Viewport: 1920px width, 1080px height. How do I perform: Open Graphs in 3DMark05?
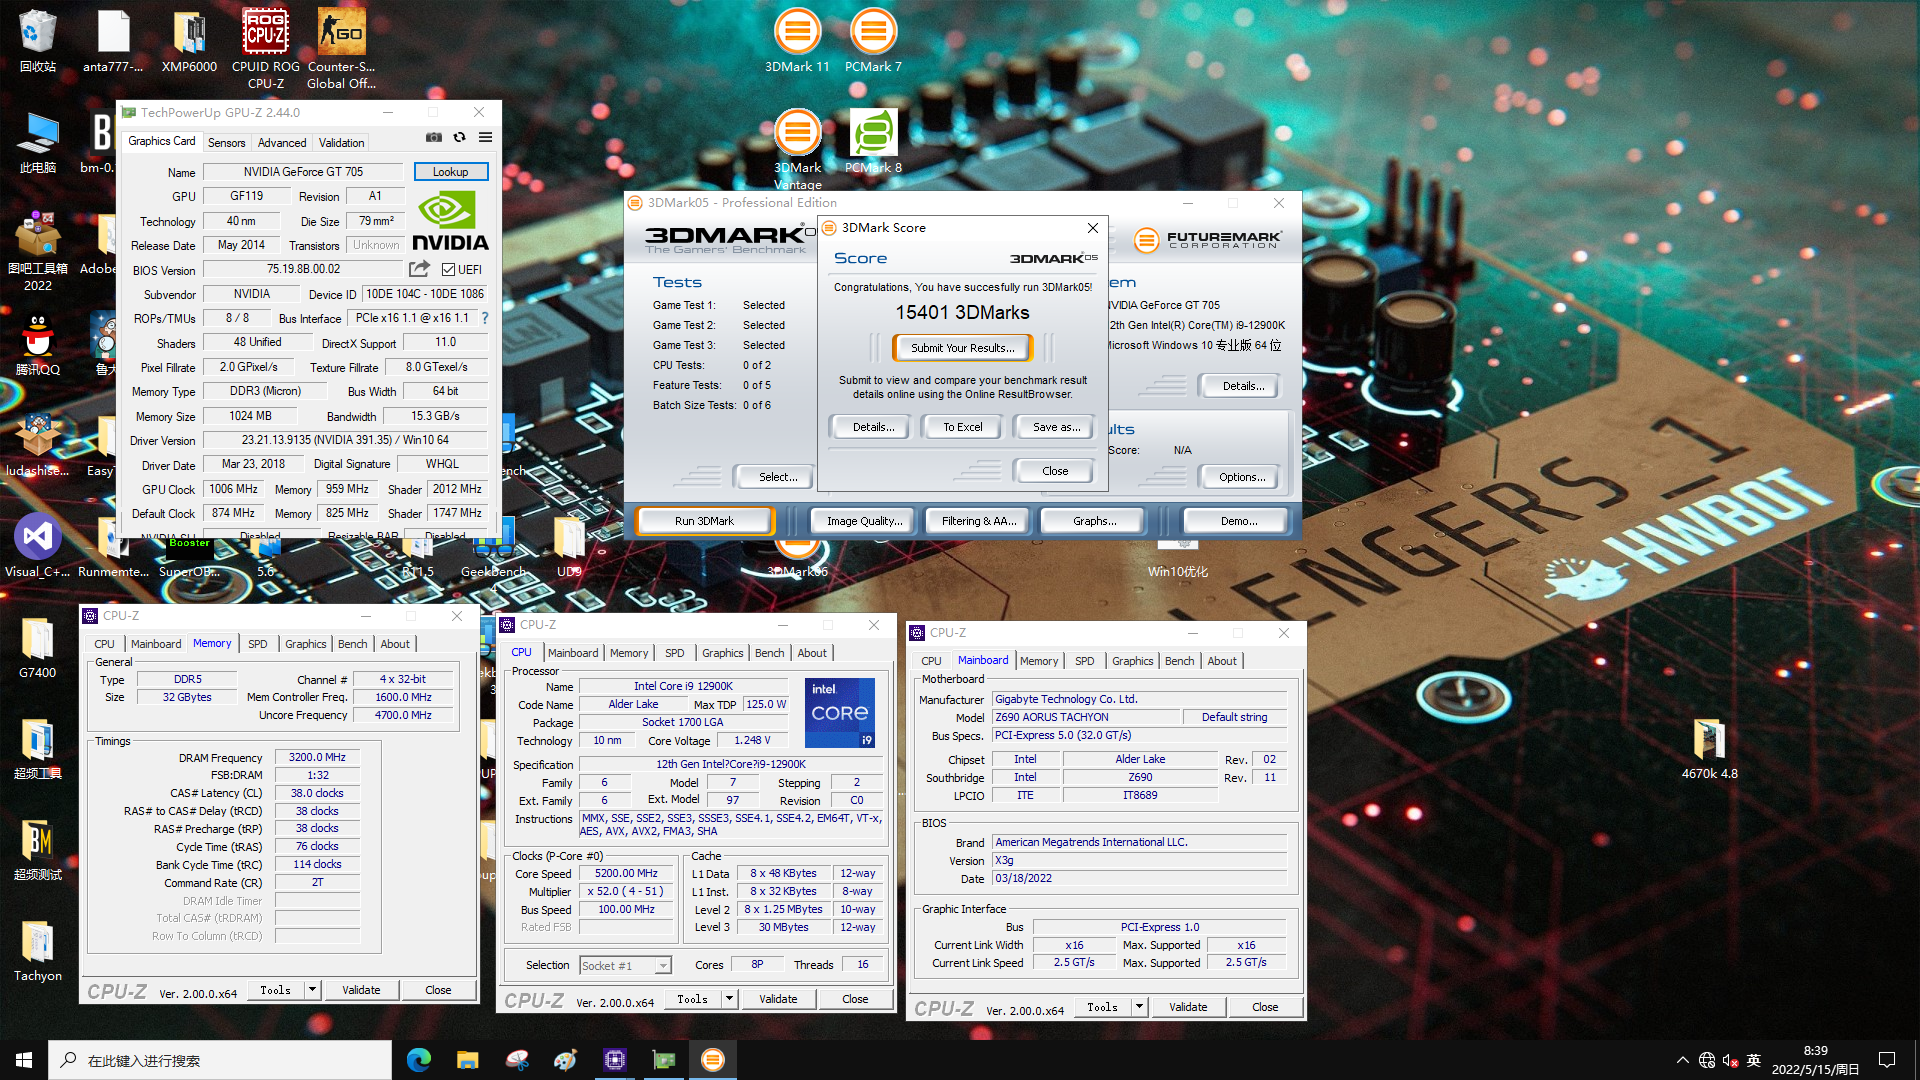pos(1094,521)
